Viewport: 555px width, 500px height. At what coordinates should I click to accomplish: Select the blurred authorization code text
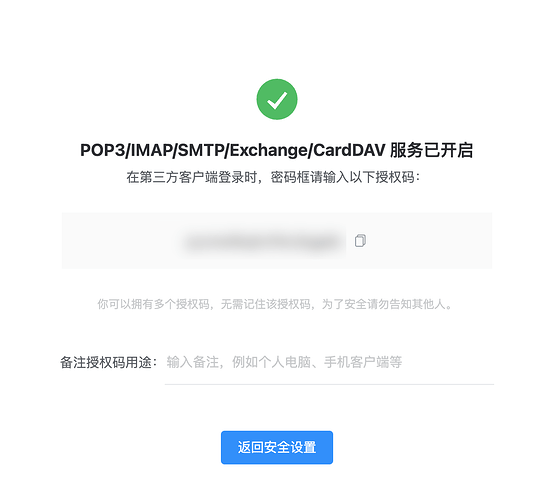(x=262, y=242)
